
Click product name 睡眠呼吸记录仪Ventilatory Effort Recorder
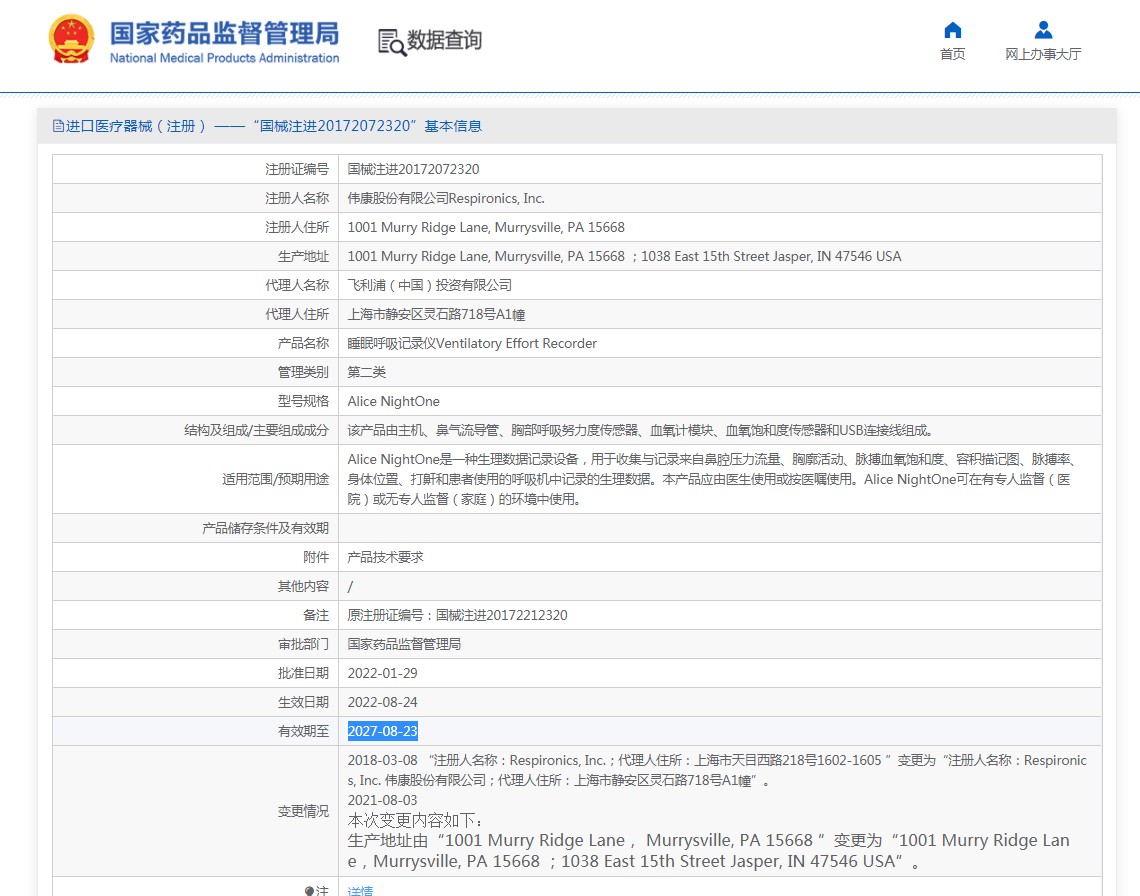pos(472,343)
